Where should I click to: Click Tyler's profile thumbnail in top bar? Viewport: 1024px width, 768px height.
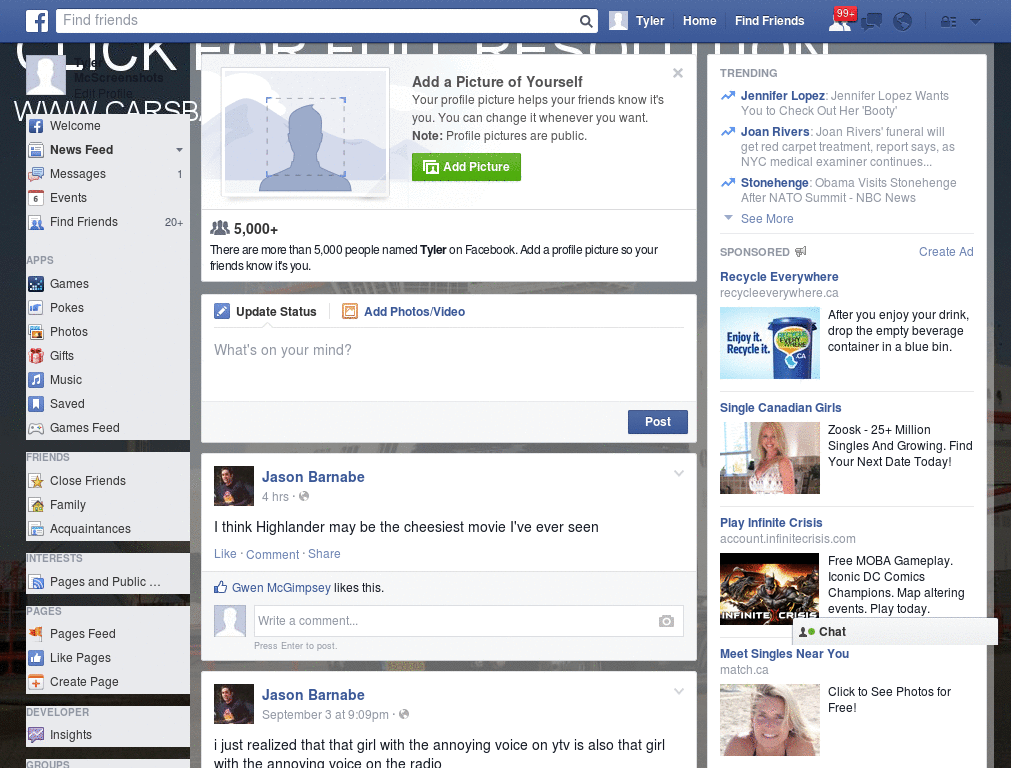[618, 21]
